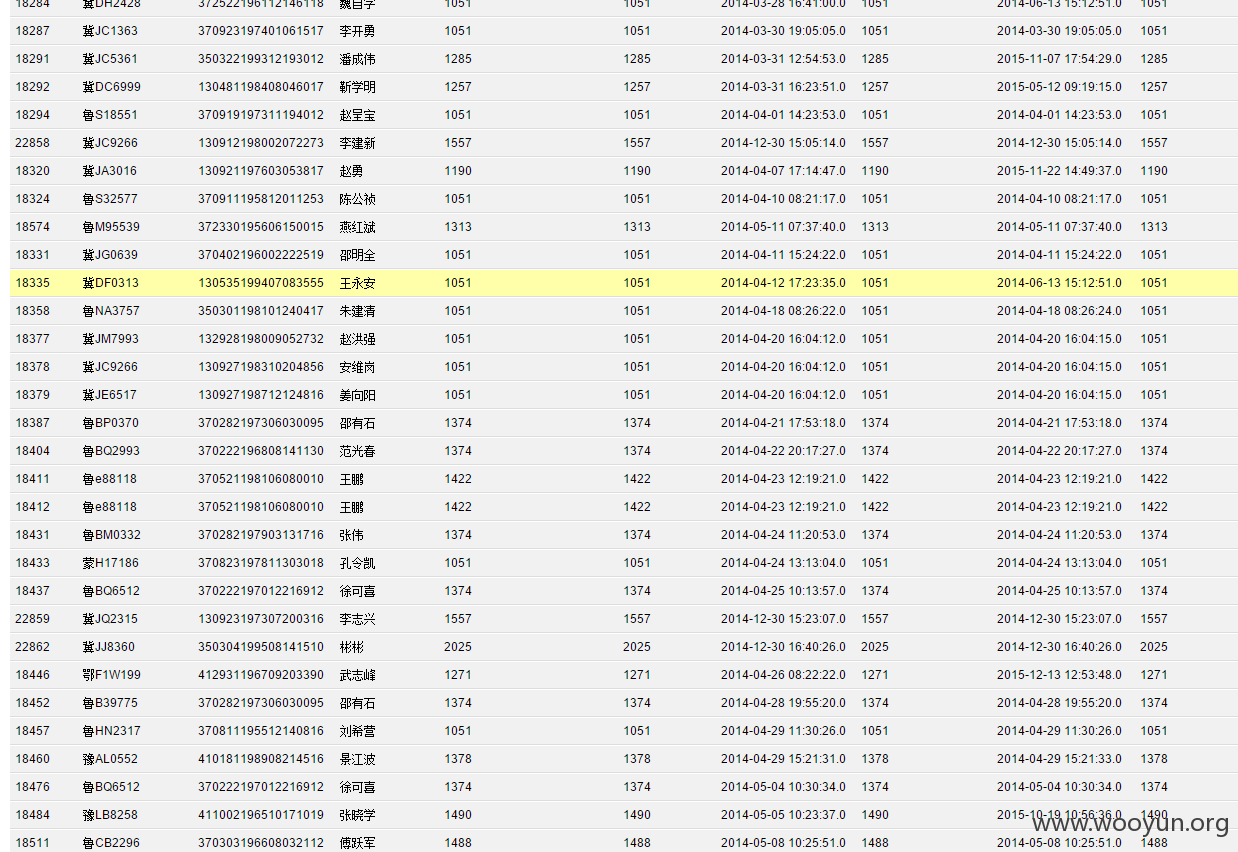Click plate number 鲁BQ2993
The width and height of the screenshot is (1238, 852).
coord(111,451)
